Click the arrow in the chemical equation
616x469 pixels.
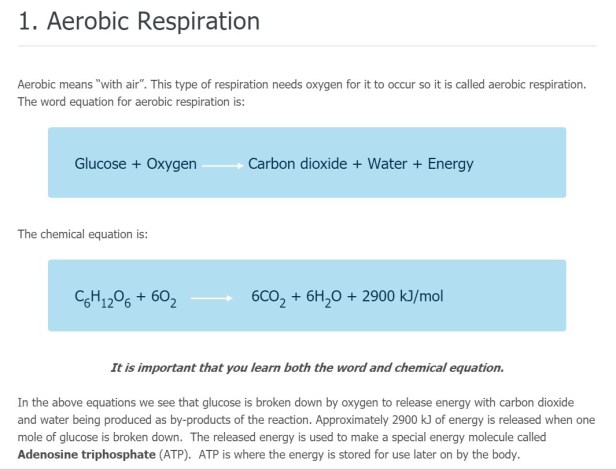pos(210,297)
